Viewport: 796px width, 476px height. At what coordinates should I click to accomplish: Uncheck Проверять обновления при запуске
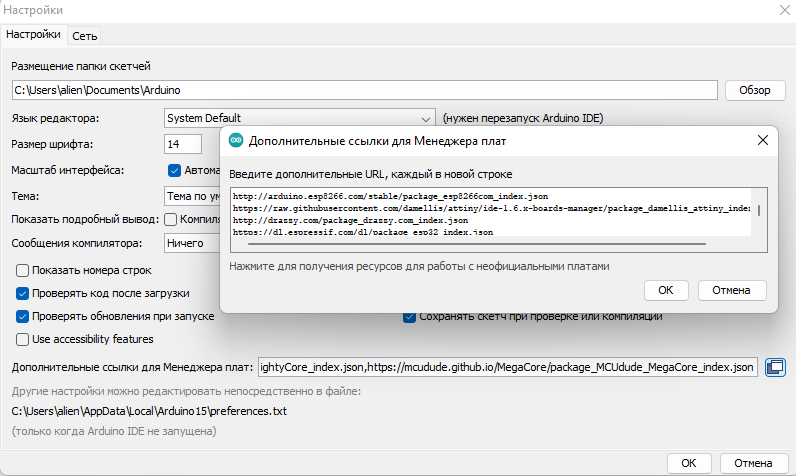coord(22,316)
